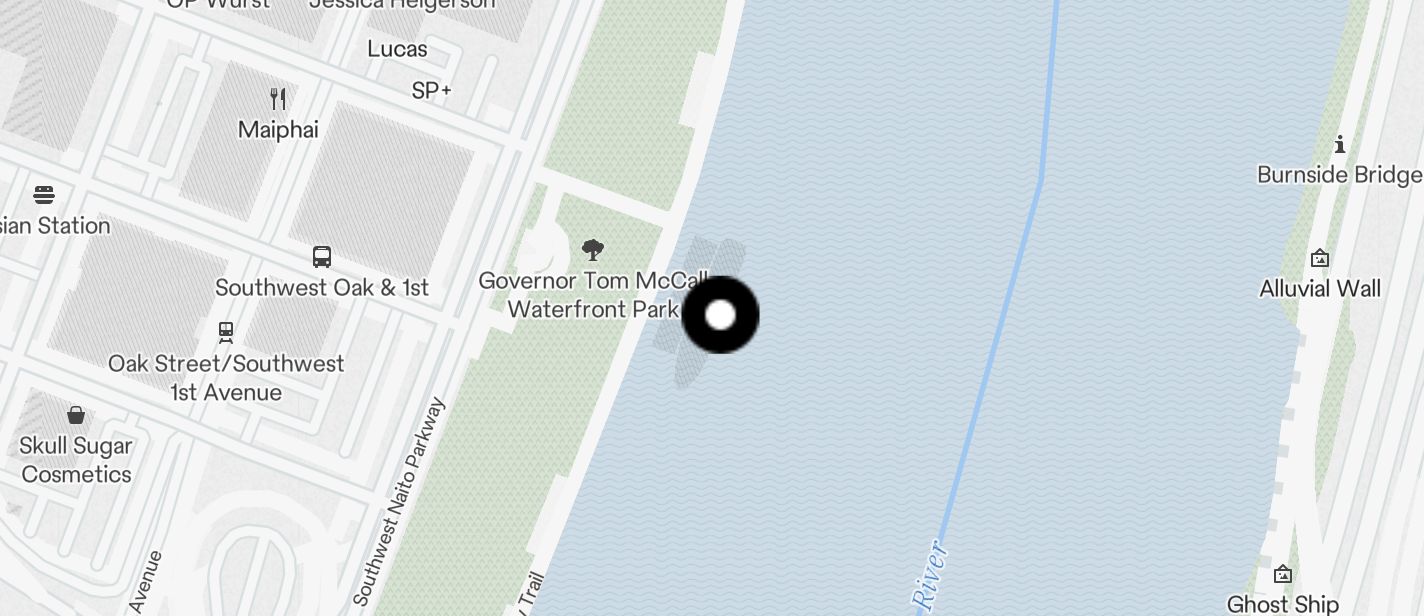Click the burger icon near Station label
The height and width of the screenshot is (616, 1424).
pos(44,194)
